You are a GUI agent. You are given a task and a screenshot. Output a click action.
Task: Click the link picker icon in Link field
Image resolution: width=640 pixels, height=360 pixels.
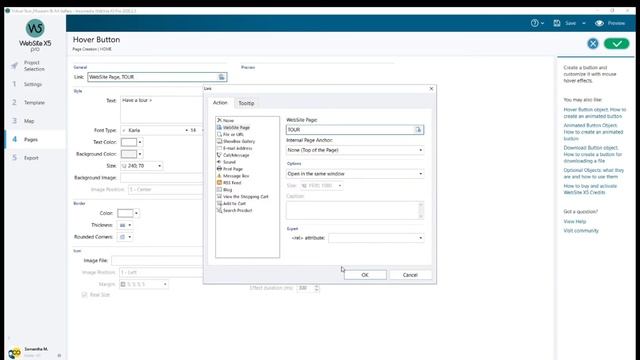(221, 77)
